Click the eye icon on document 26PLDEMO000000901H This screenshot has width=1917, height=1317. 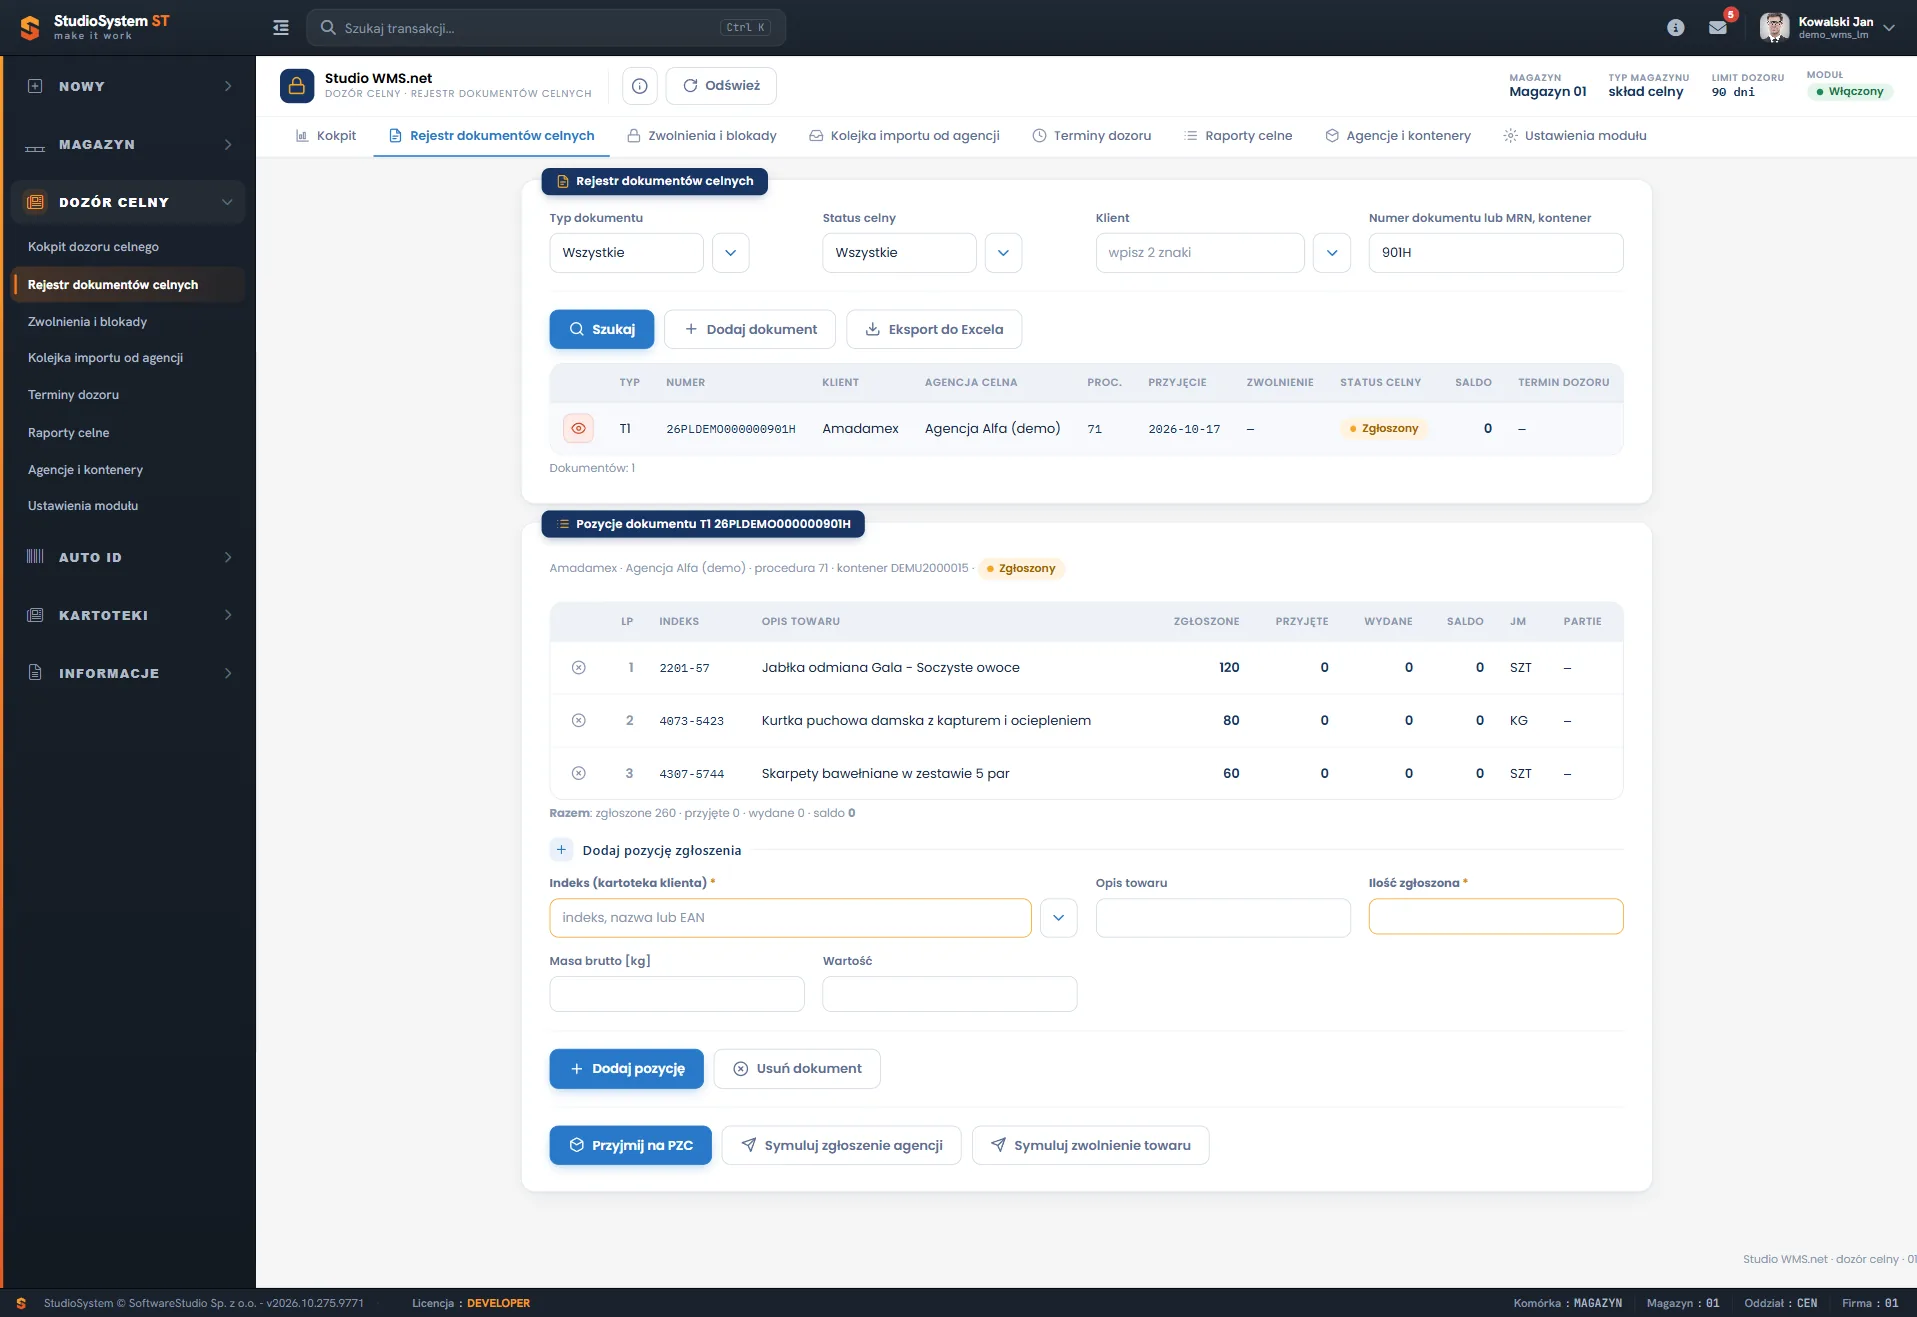coord(578,428)
